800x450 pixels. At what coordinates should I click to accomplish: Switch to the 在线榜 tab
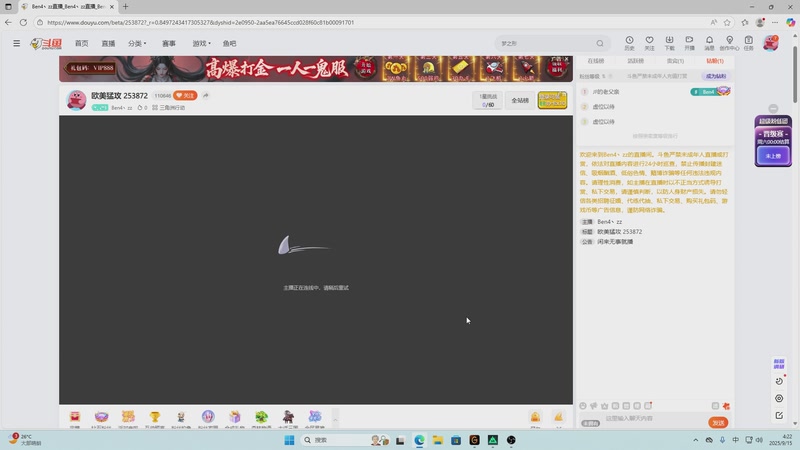click(595, 61)
